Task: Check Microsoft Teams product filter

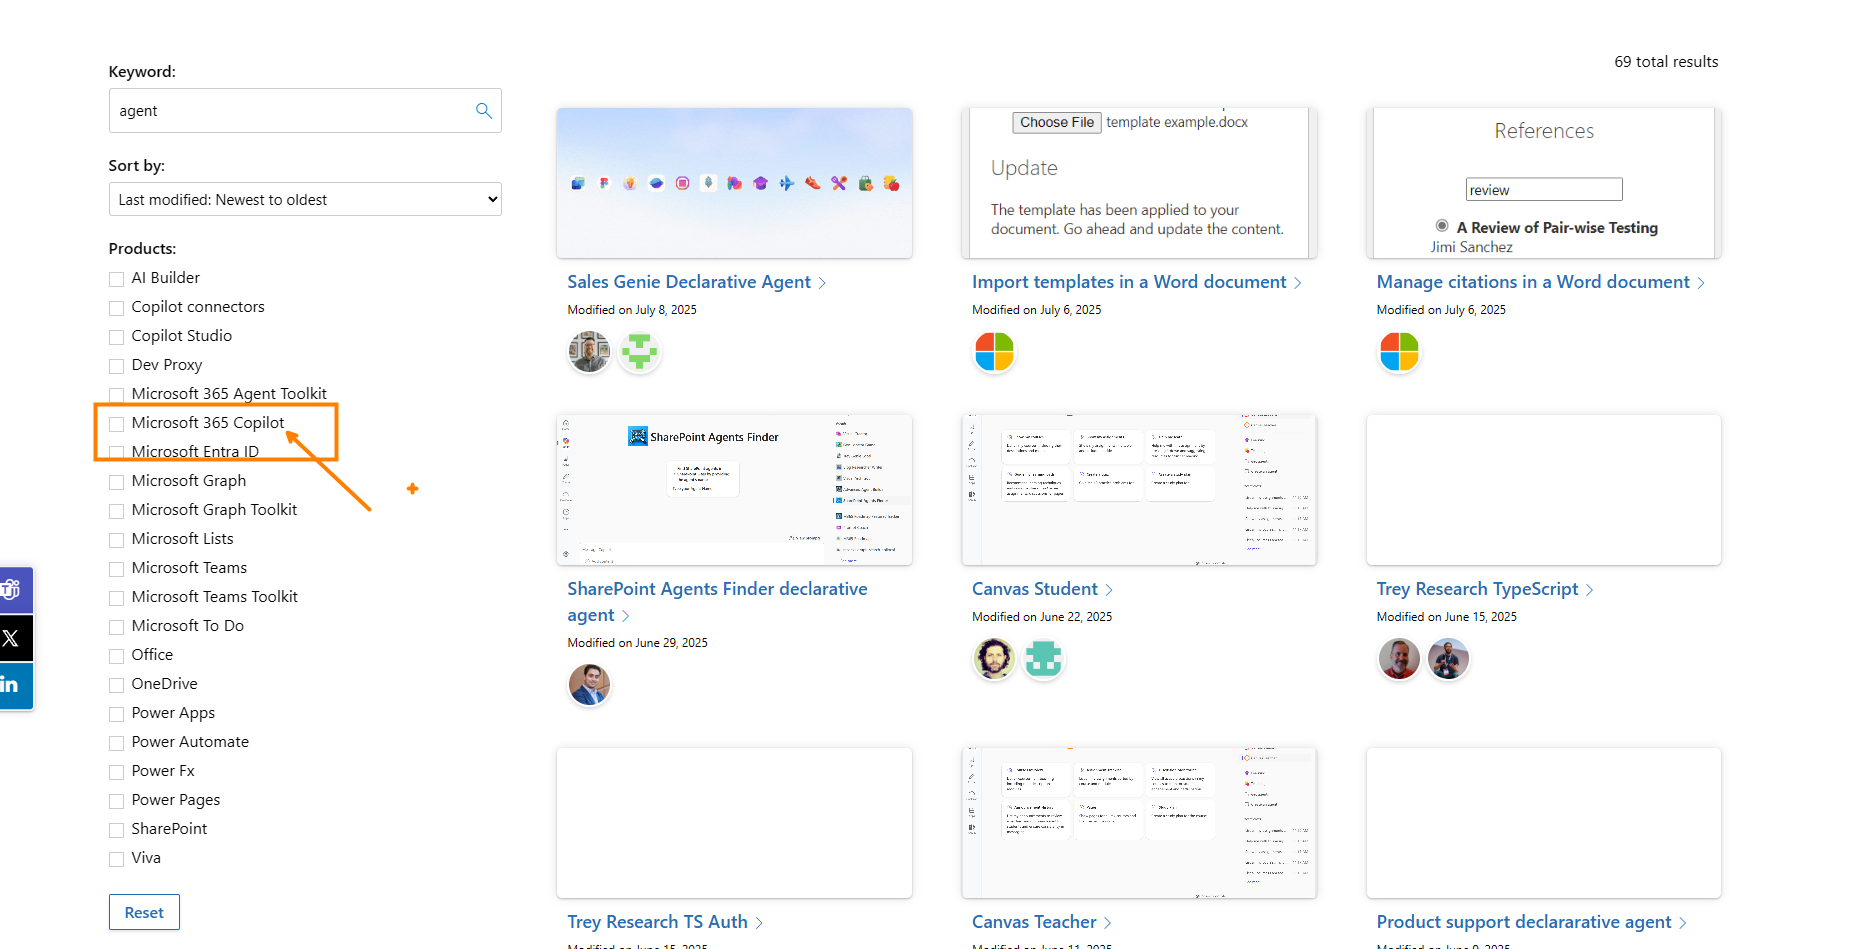Action: tap(117, 569)
